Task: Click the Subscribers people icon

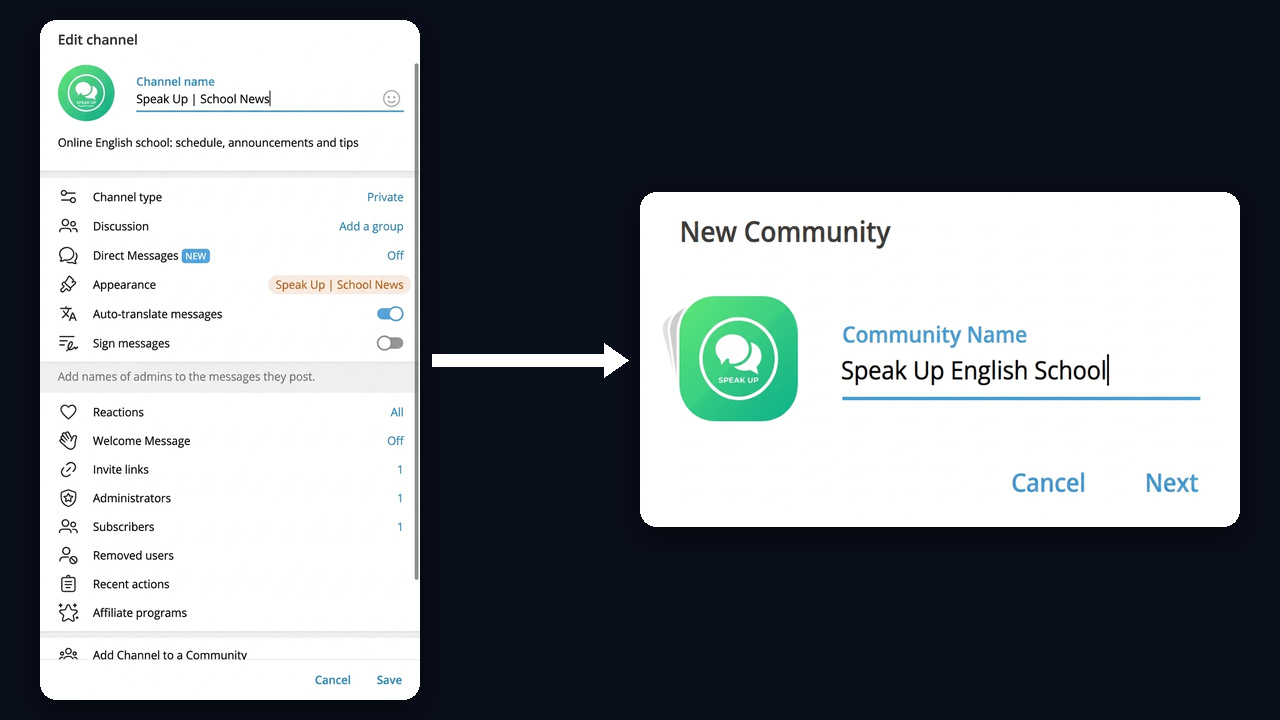Action: pyautogui.click(x=68, y=526)
